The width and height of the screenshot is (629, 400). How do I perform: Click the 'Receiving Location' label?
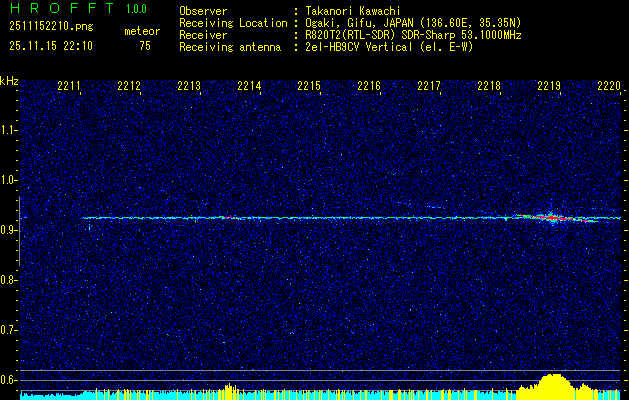coord(233,23)
